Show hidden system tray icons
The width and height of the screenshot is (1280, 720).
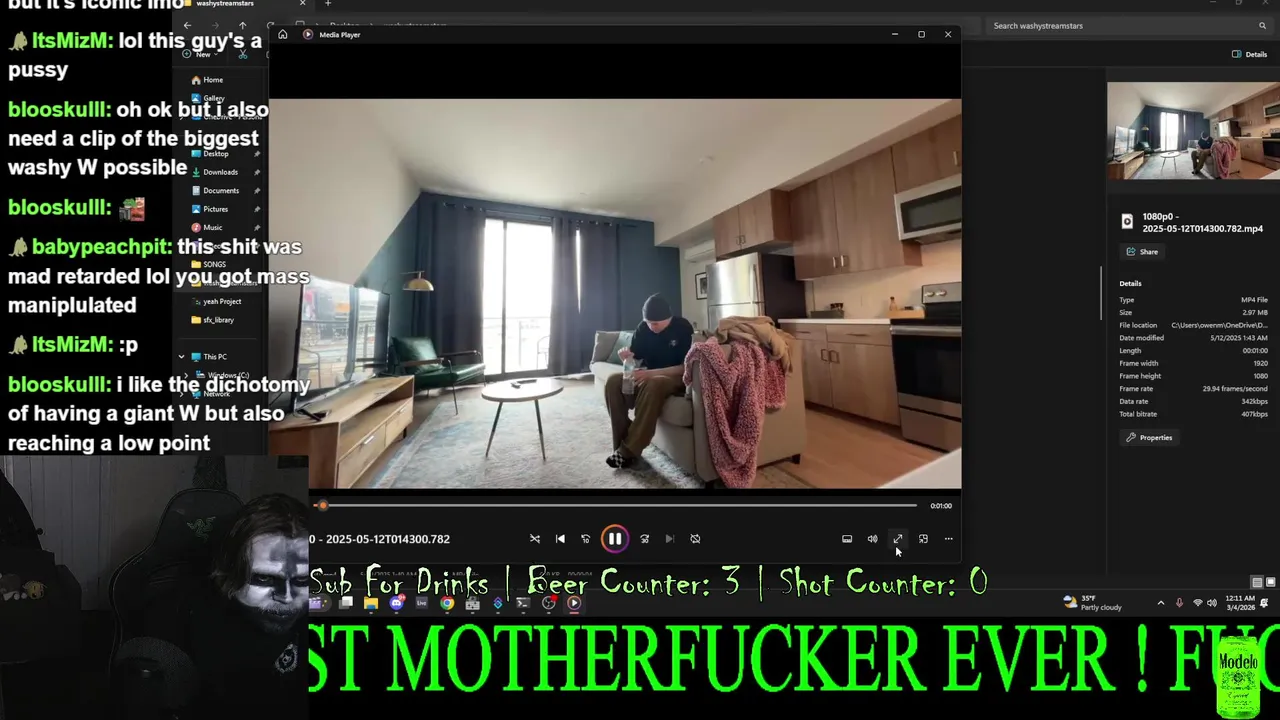[1160, 603]
